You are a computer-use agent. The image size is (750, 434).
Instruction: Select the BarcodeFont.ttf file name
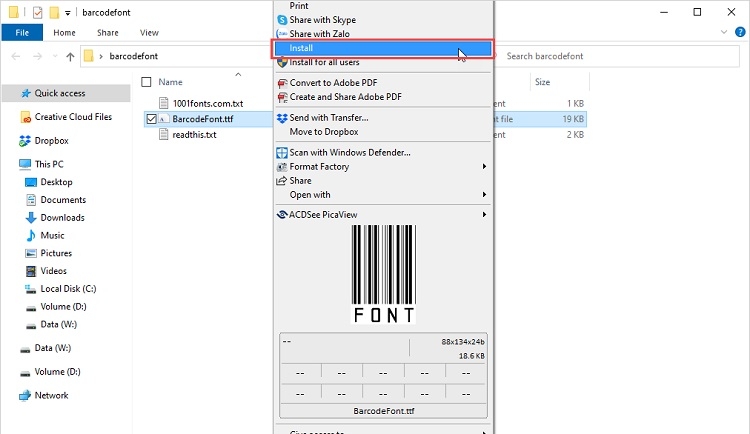203,119
